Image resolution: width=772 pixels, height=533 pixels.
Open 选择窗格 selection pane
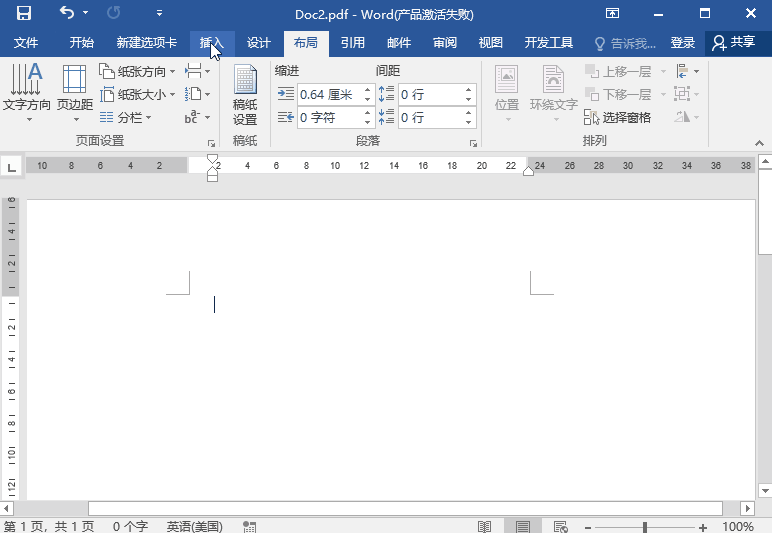coord(617,117)
